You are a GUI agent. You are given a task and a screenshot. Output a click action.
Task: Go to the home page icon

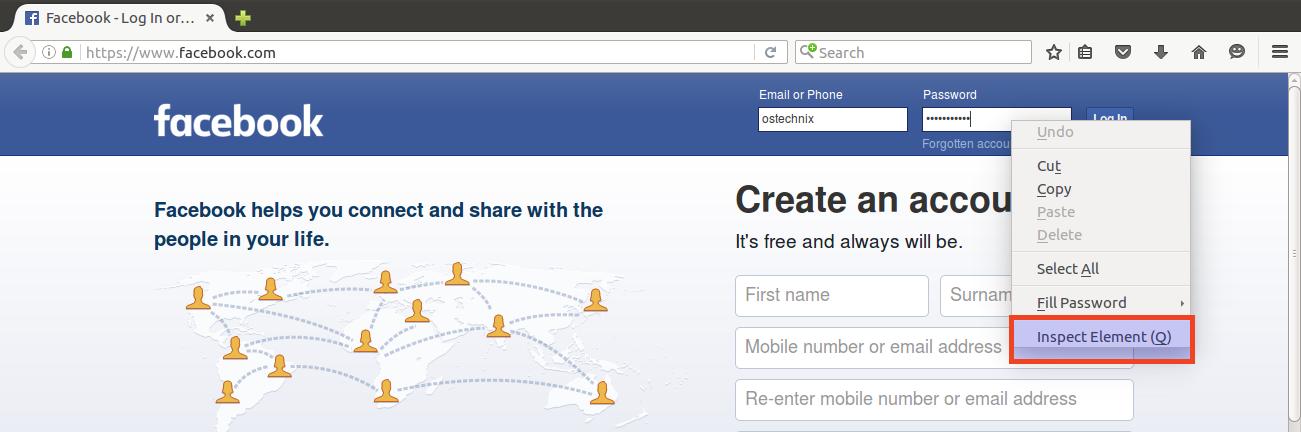1199,52
